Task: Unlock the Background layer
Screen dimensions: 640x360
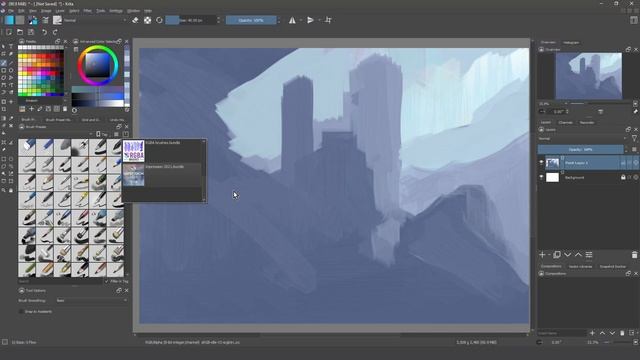Action: point(623,177)
